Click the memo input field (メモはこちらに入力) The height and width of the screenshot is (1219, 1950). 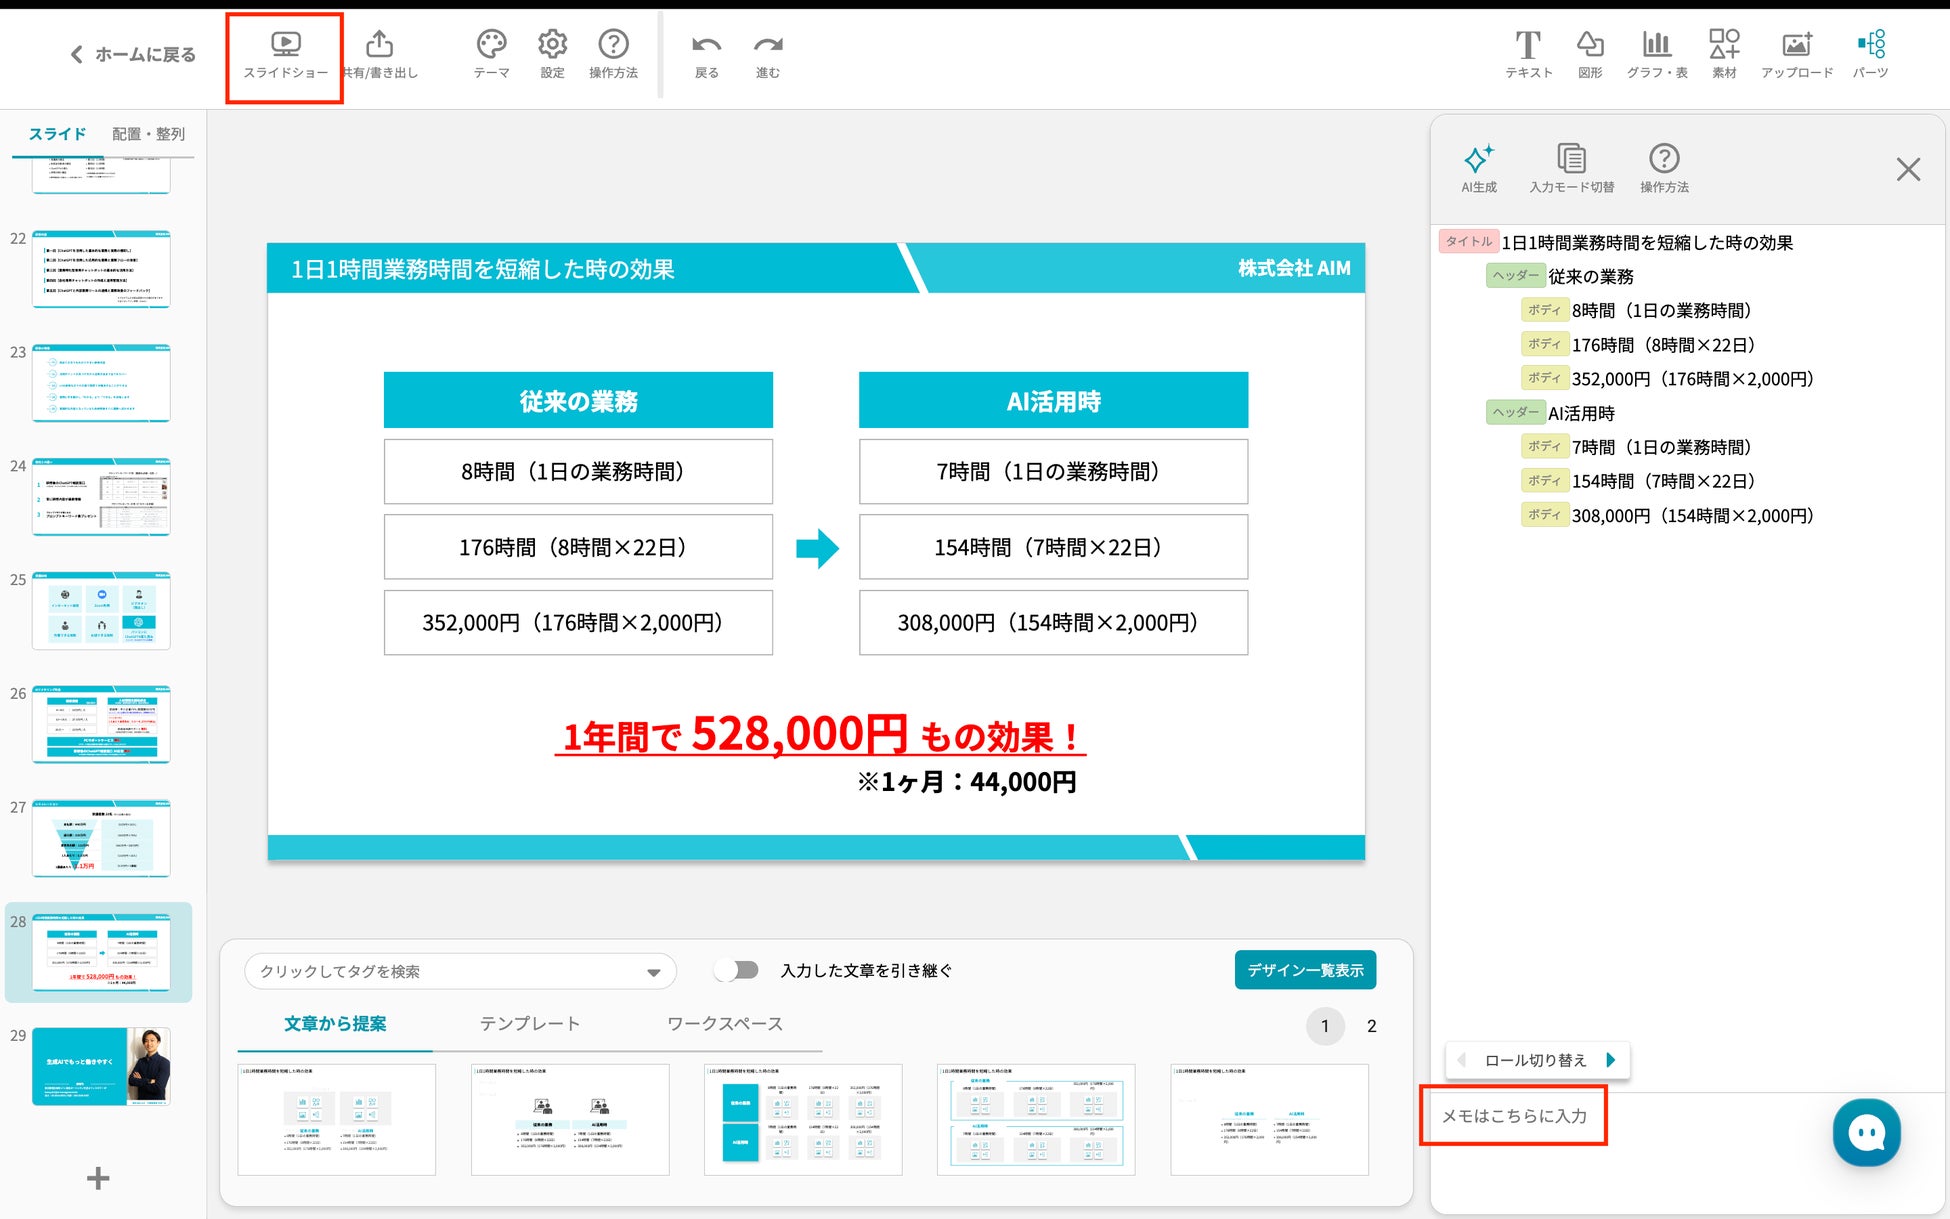1513,1116
